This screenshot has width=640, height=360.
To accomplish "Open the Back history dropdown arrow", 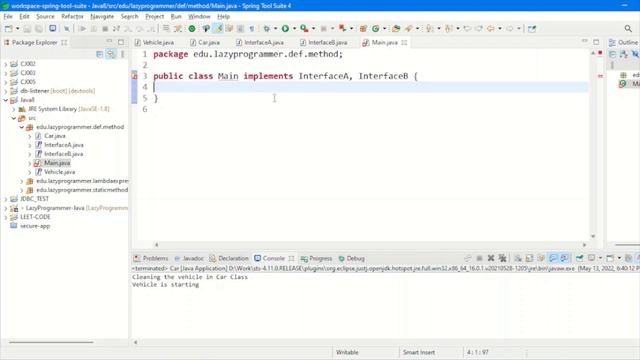I will (500, 29).
